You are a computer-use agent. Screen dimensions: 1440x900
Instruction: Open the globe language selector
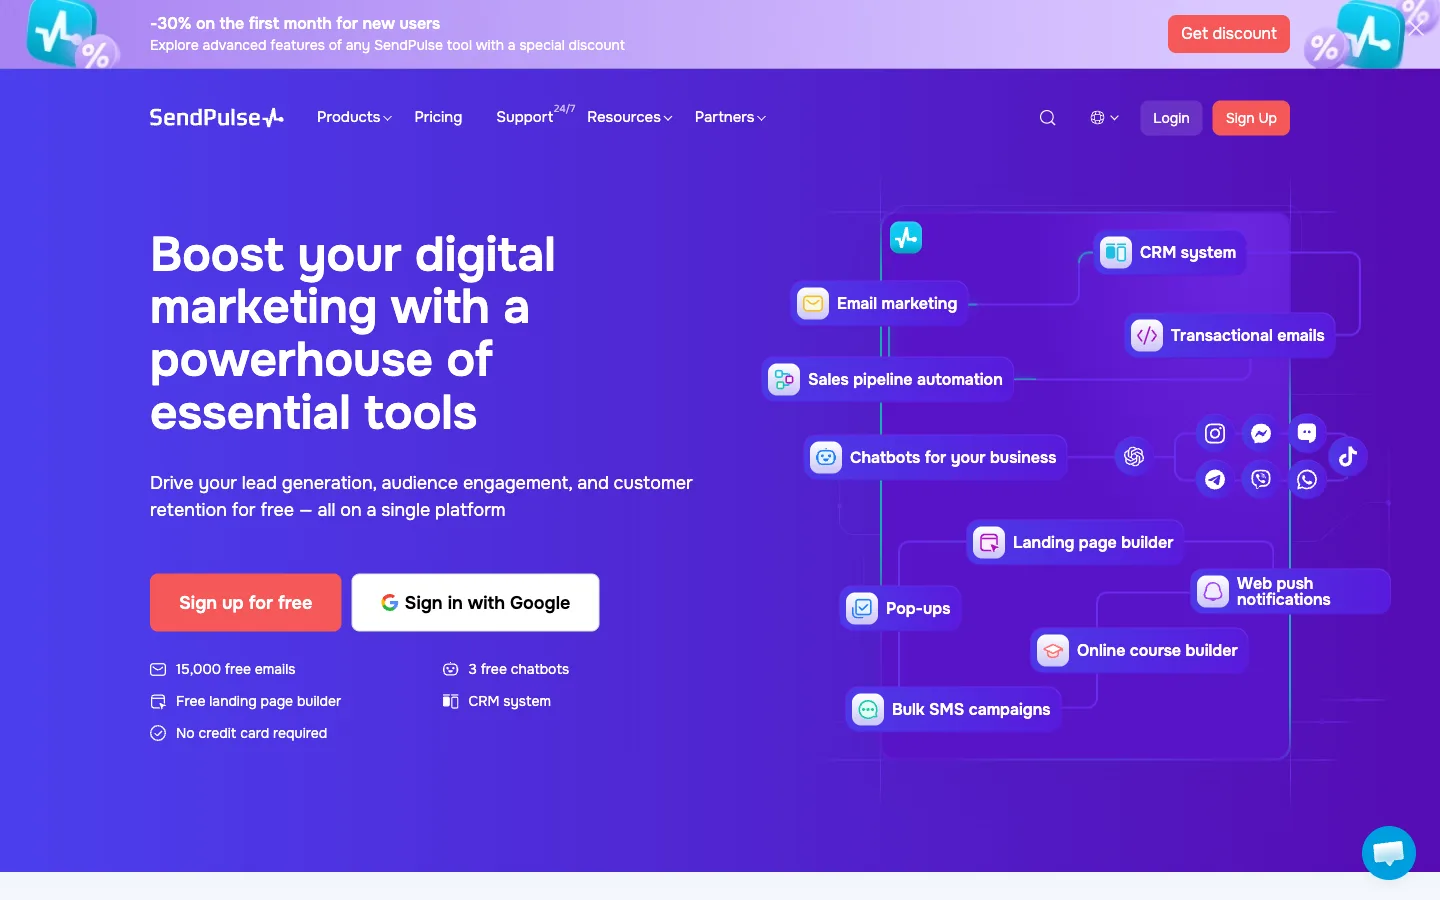[x=1104, y=118]
